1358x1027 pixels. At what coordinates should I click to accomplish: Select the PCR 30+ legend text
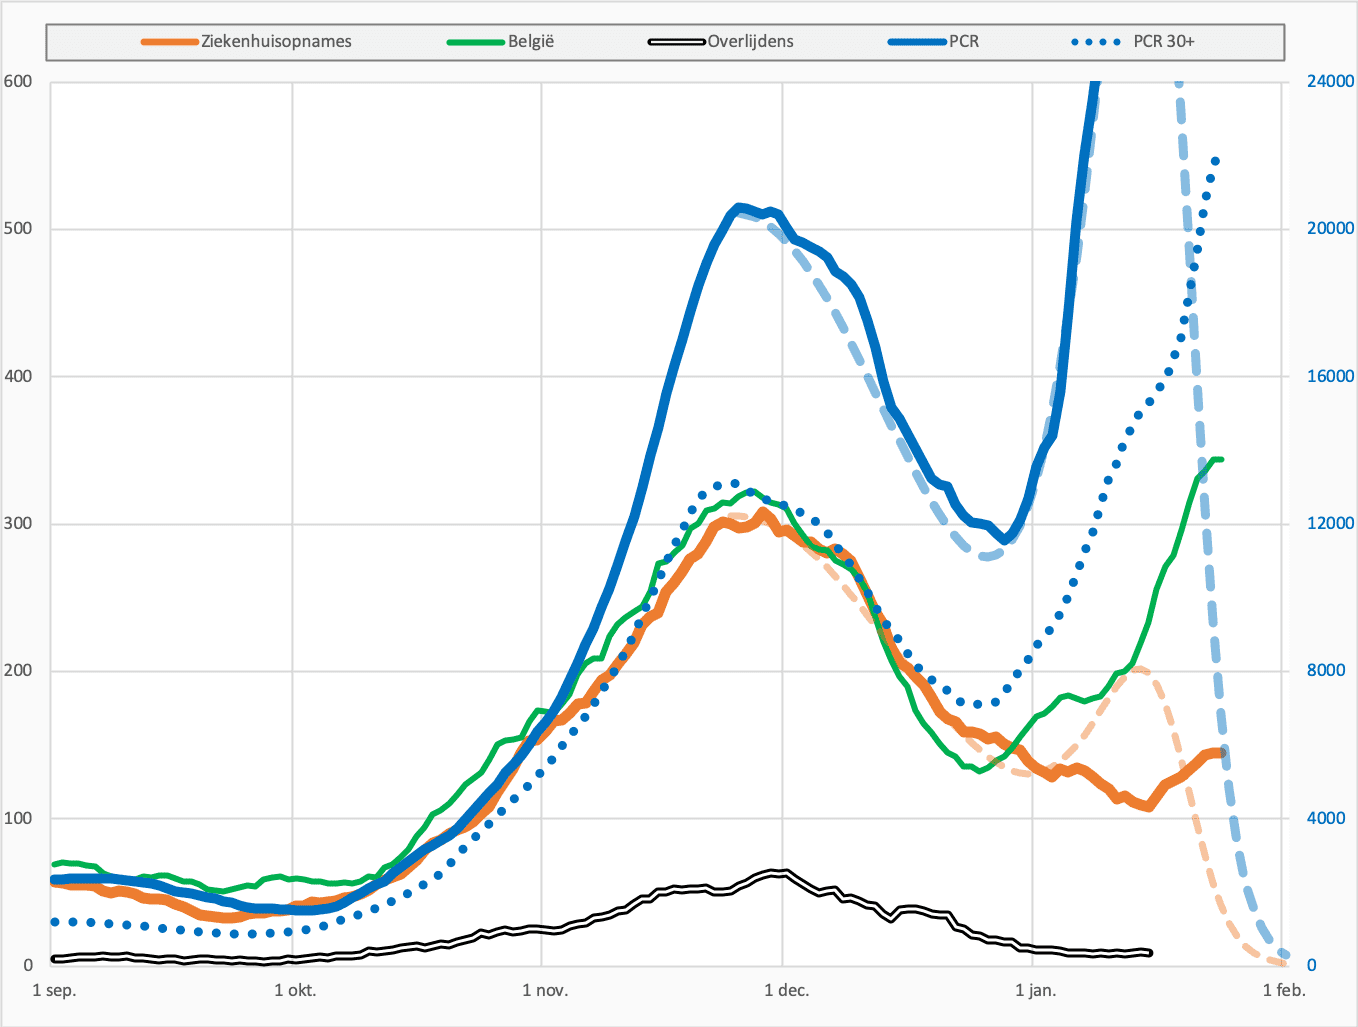(1164, 42)
